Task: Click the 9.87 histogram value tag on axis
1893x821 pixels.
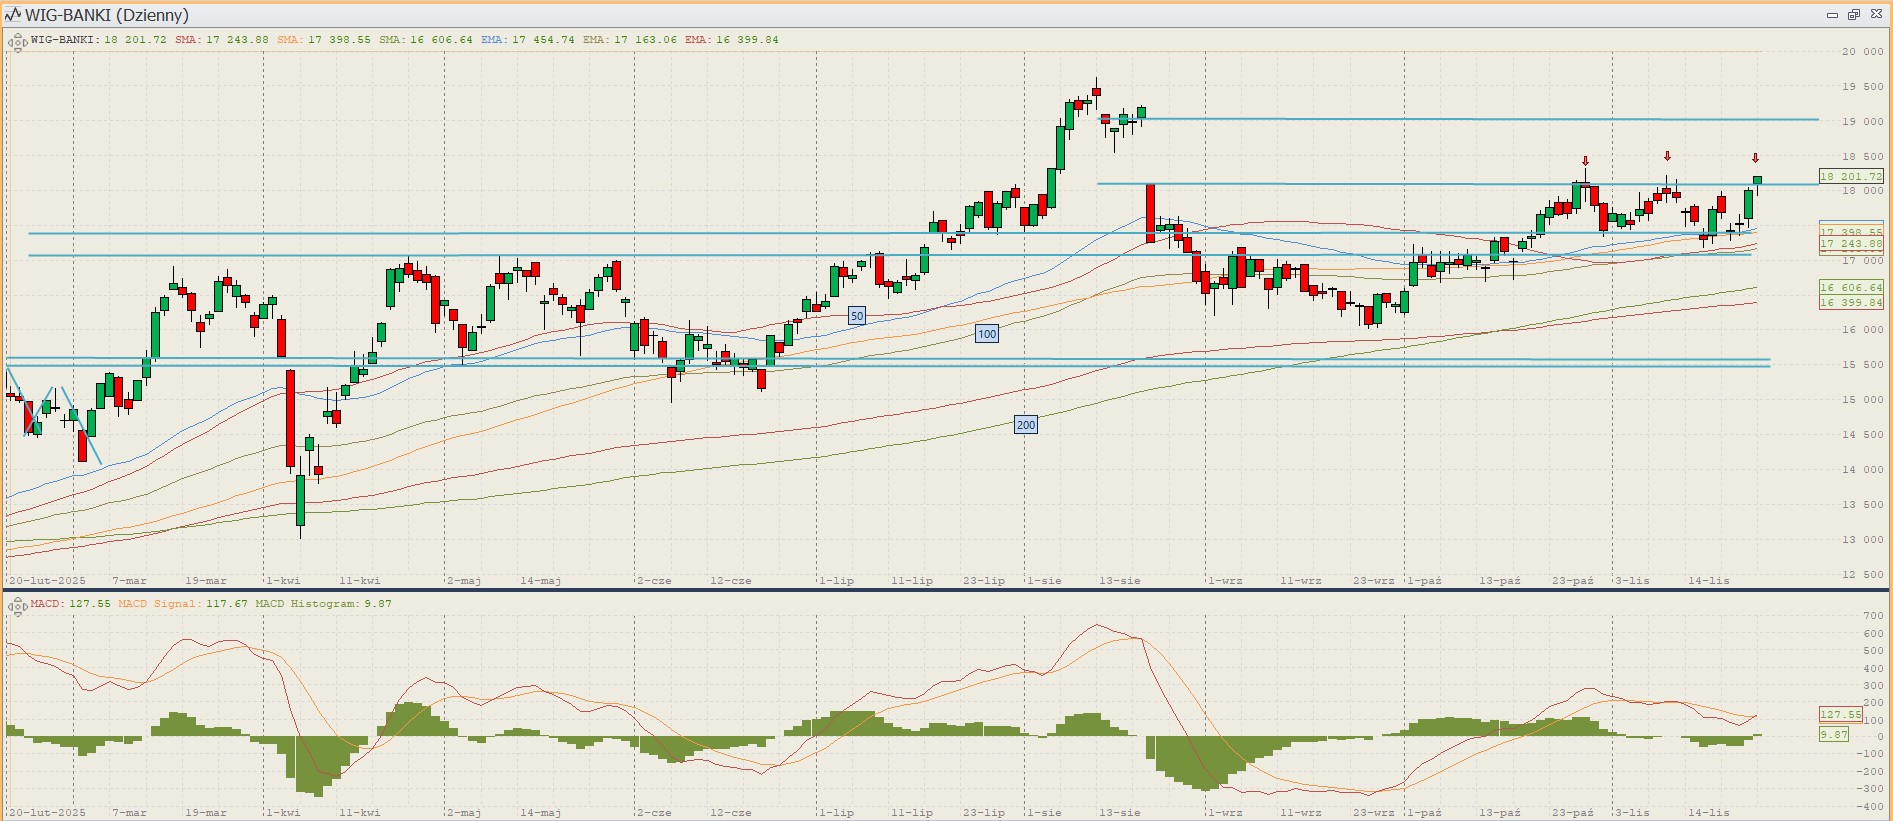Action: pos(1834,735)
